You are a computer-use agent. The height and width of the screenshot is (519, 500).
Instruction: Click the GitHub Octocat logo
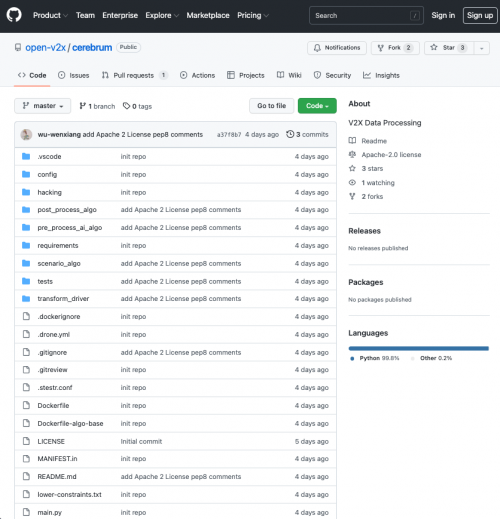(14, 15)
